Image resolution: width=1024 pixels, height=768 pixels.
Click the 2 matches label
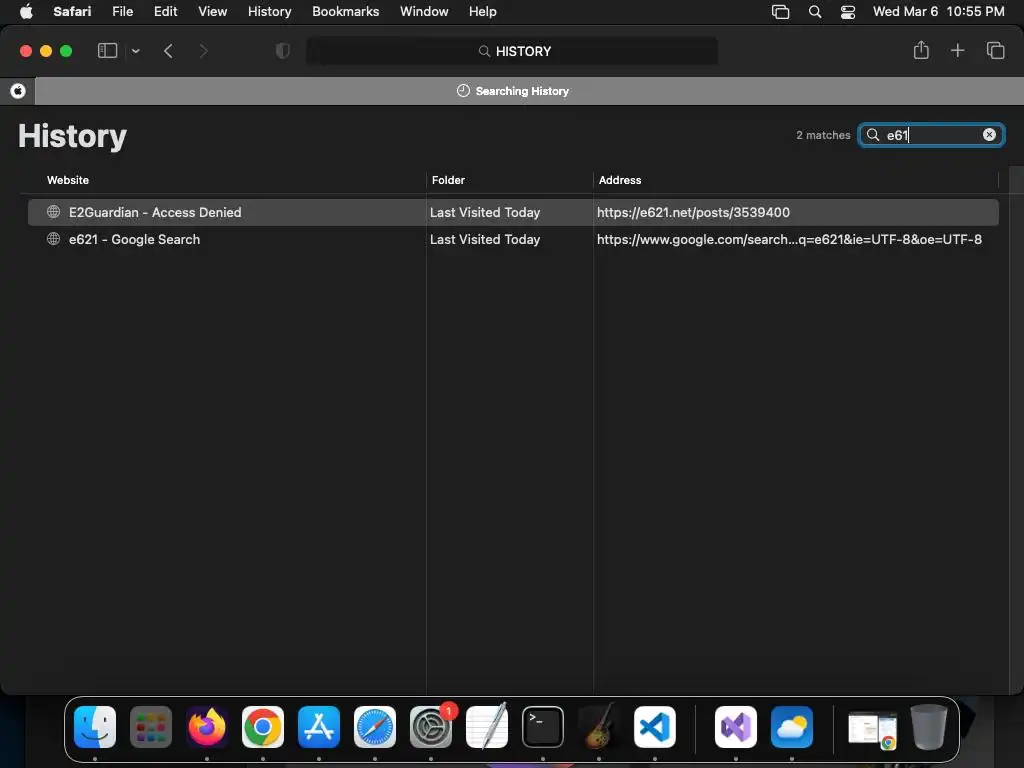[x=823, y=135]
